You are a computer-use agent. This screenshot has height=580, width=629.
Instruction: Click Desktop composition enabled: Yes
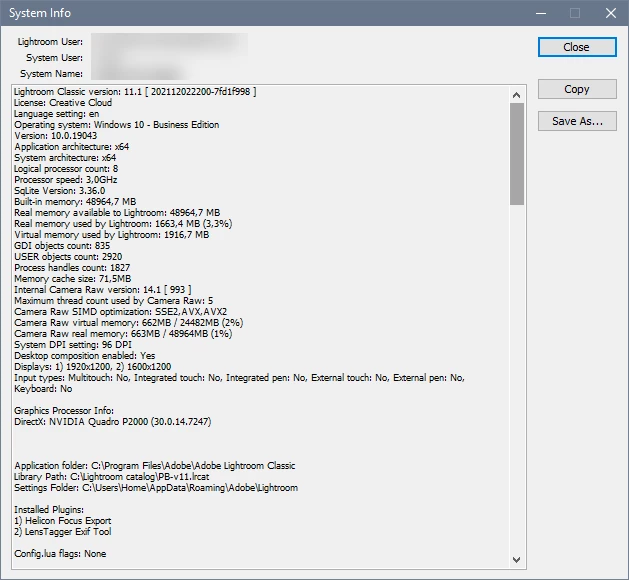[x=85, y=356]
